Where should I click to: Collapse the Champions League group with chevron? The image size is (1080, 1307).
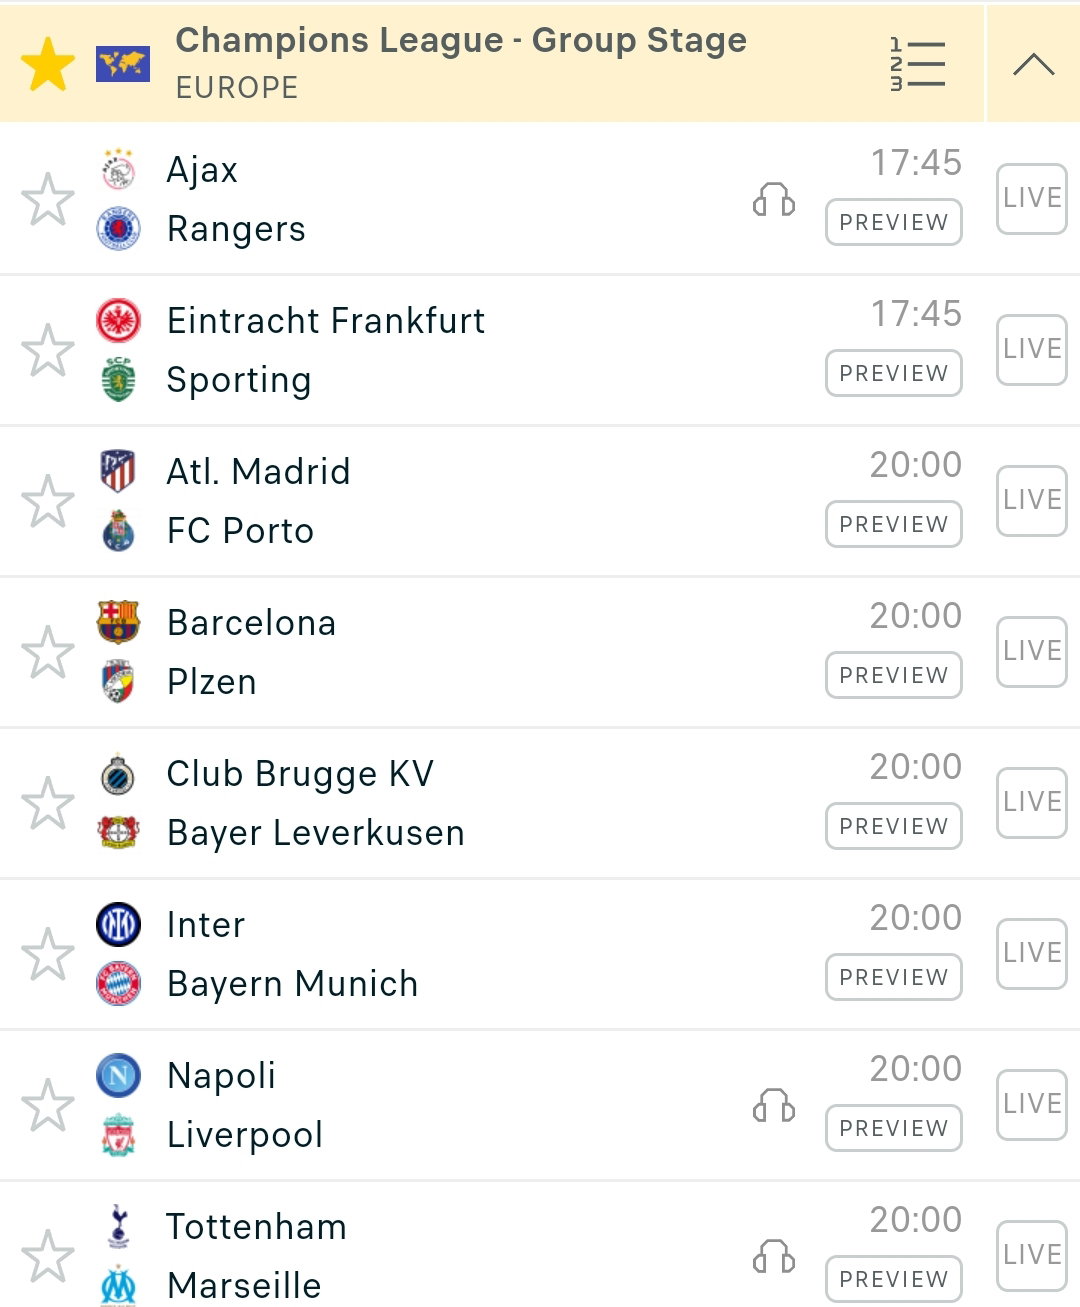1033,64
